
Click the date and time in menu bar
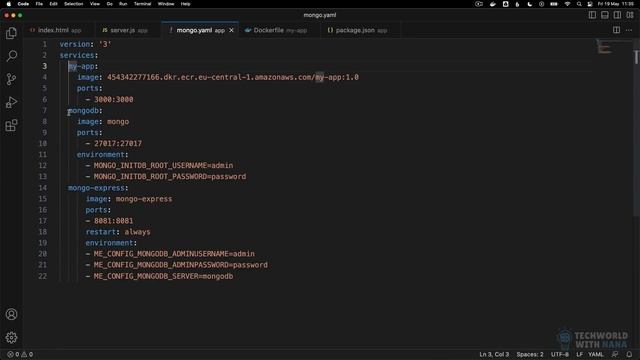pyautogui.click(x=616, y=4)
